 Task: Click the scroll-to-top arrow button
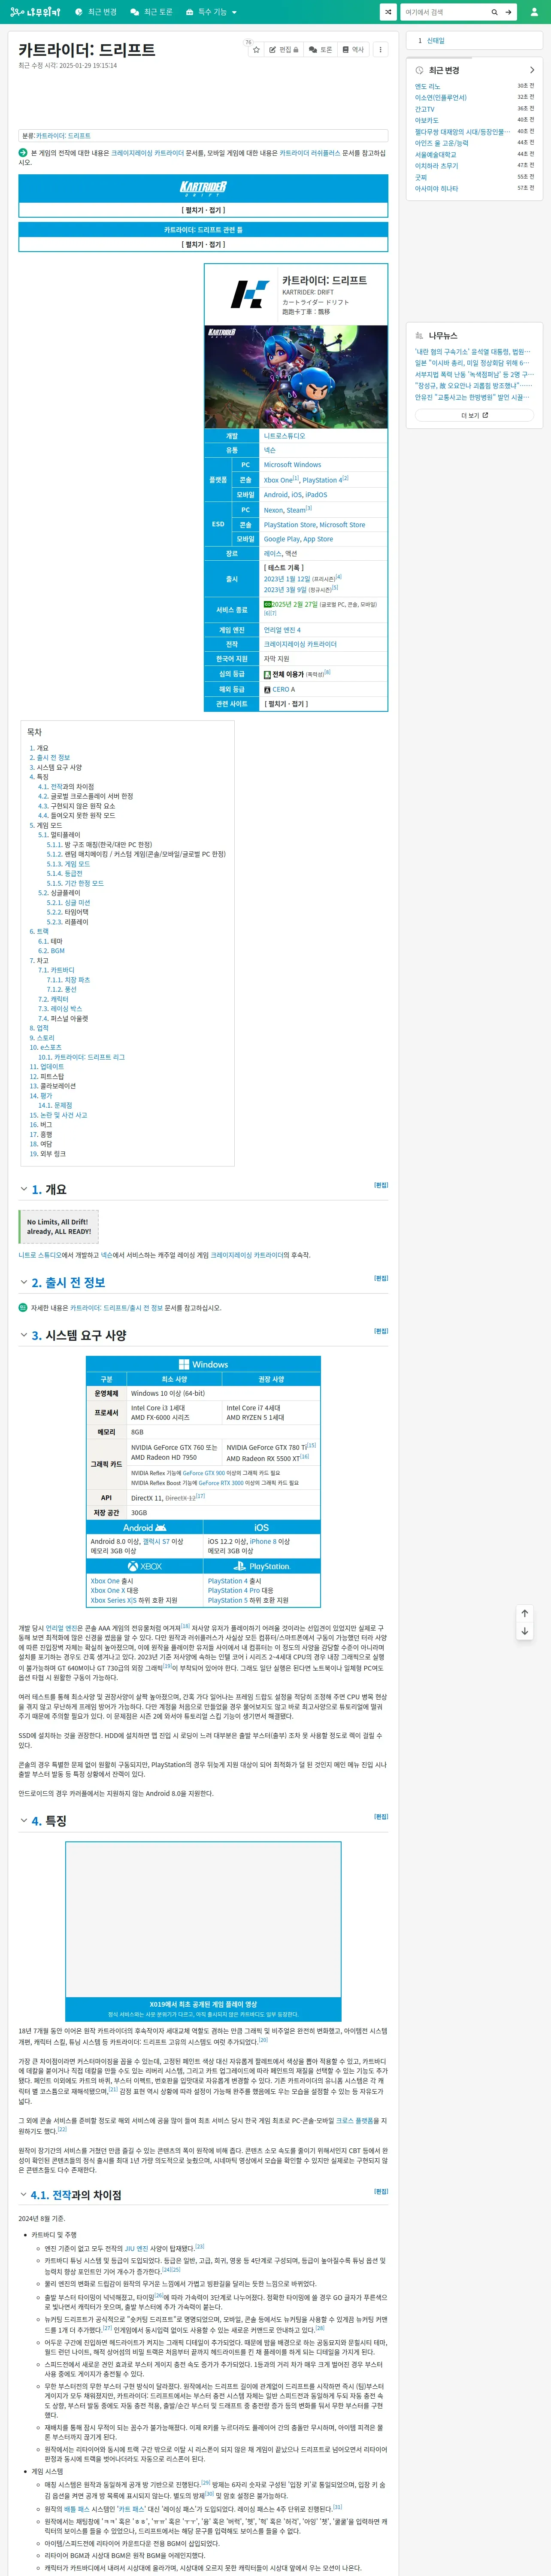[524, 1613]
